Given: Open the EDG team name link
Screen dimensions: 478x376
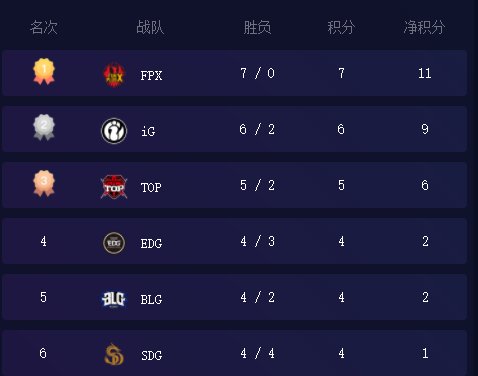Looking at the screenshot, I should (x=151, y=244).
